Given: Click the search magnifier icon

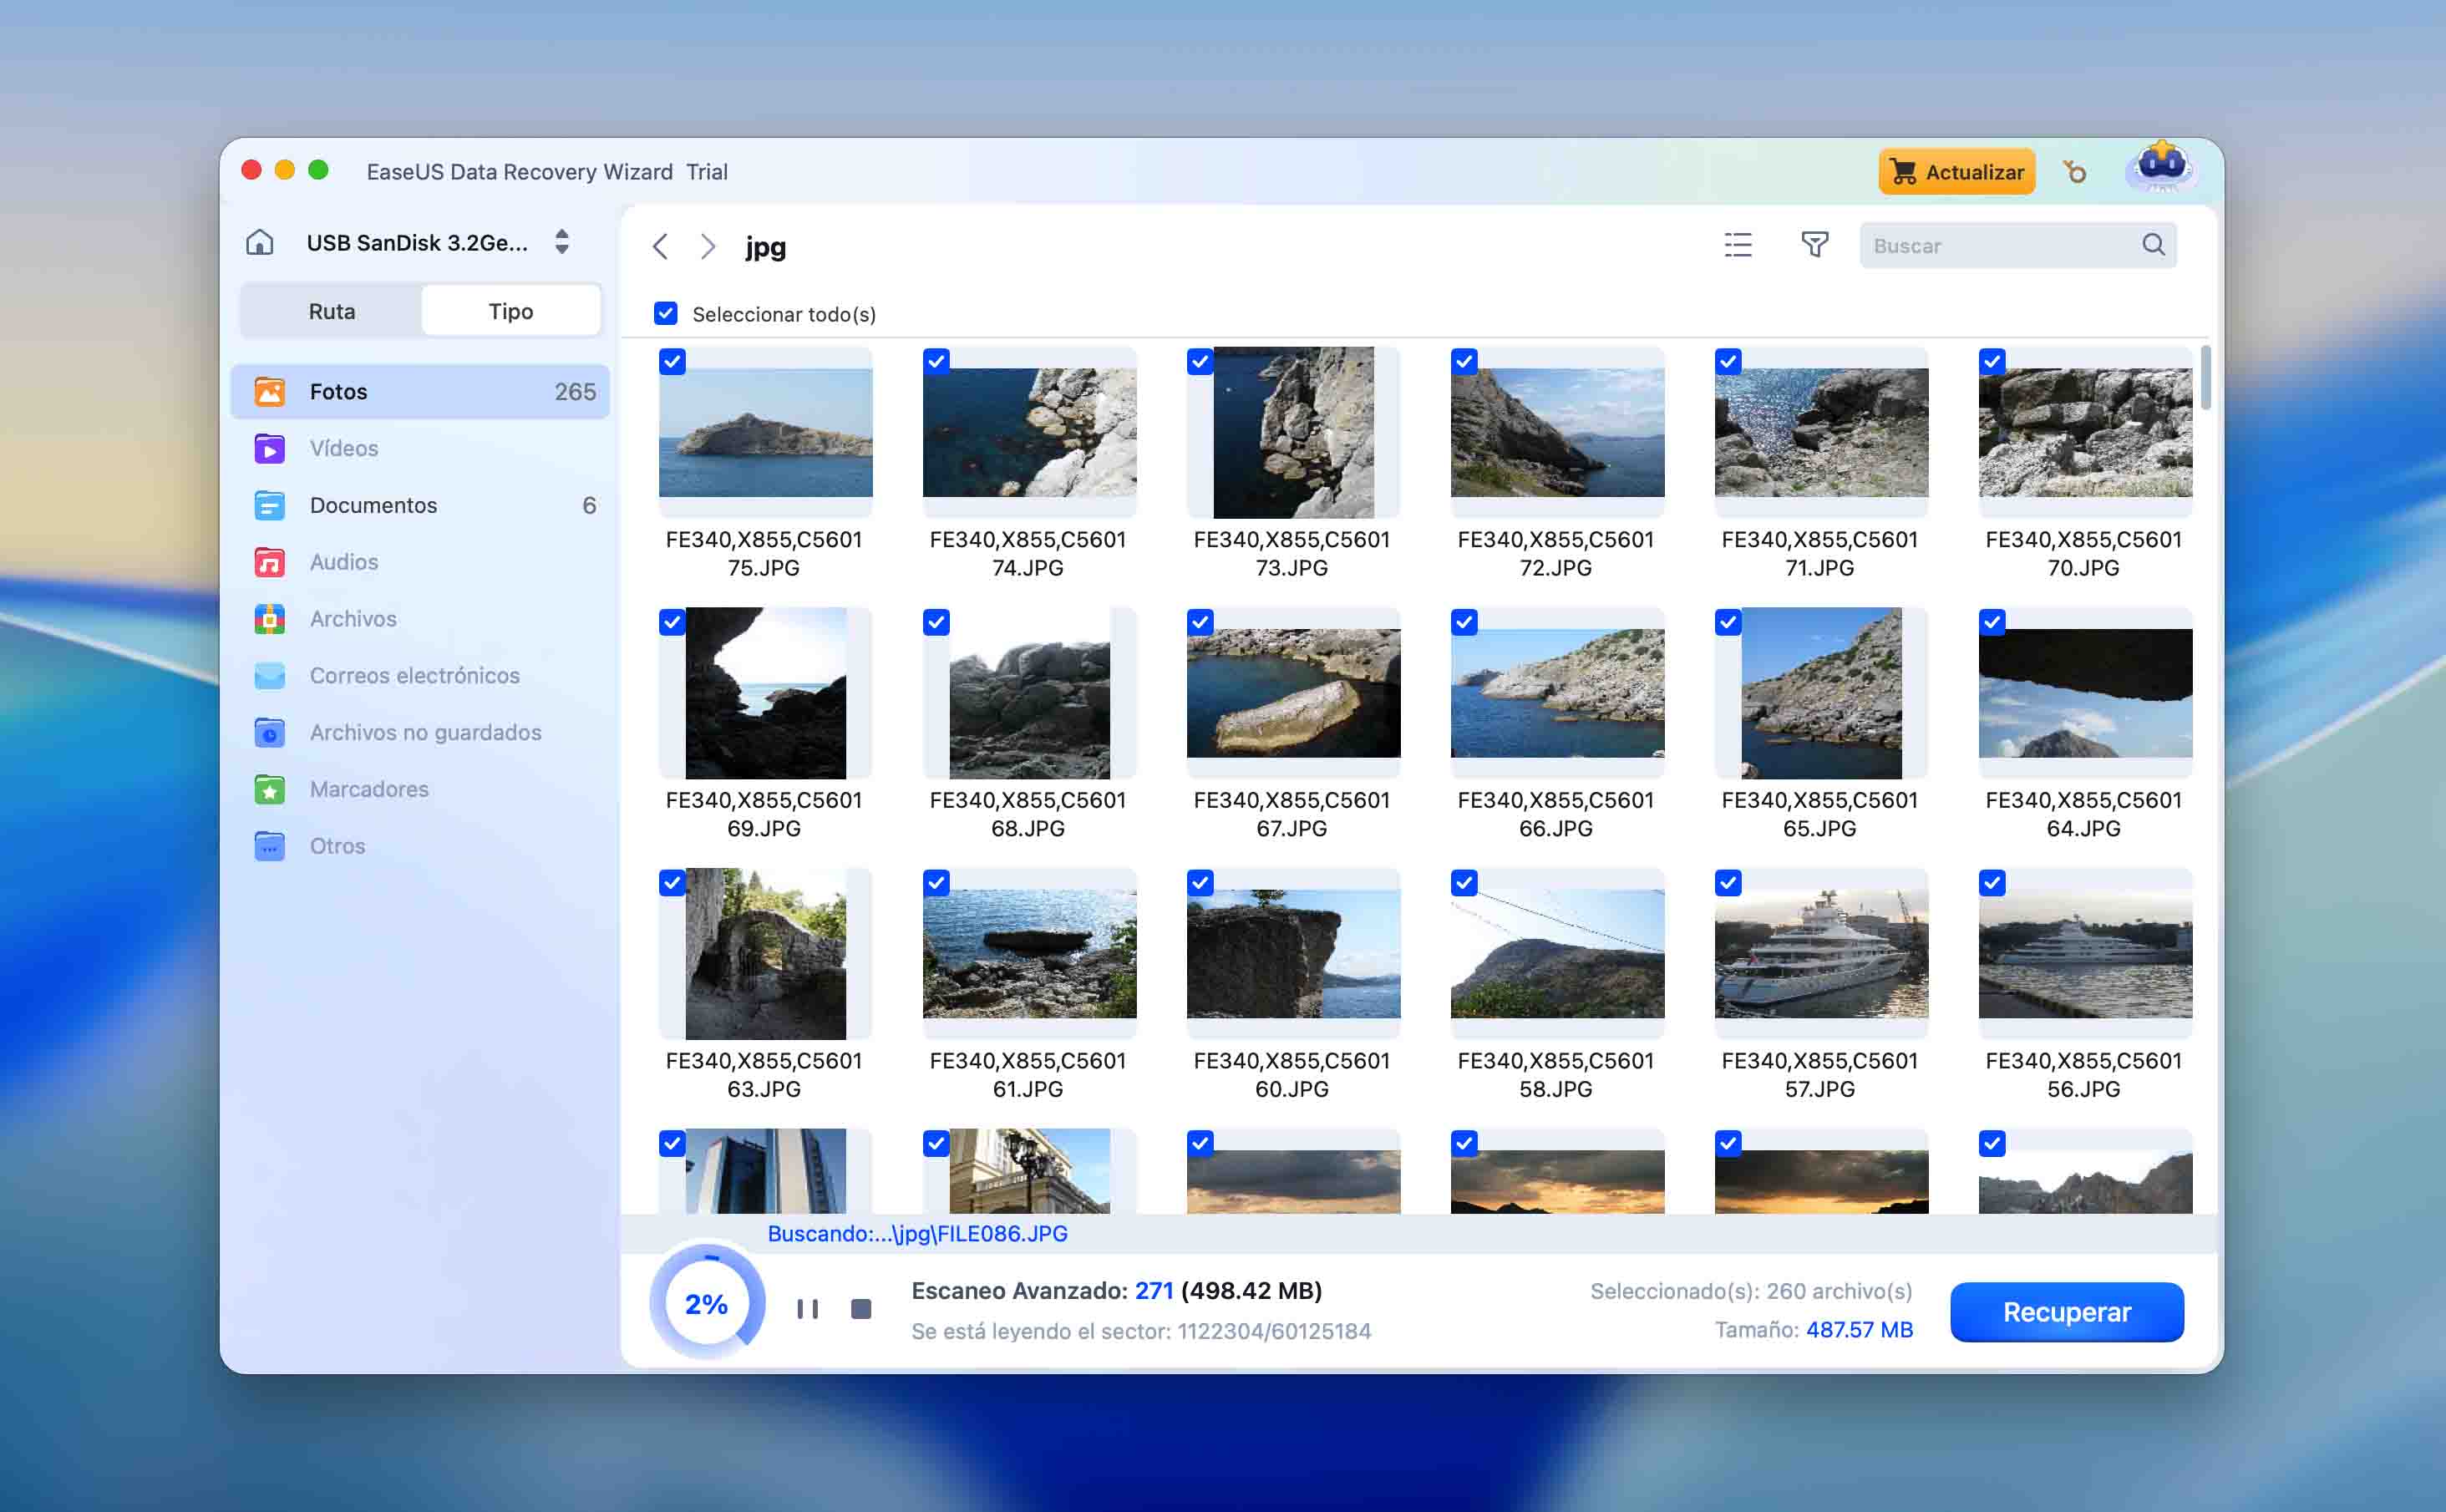Looking at the screenshot, I should [2153, 245].
